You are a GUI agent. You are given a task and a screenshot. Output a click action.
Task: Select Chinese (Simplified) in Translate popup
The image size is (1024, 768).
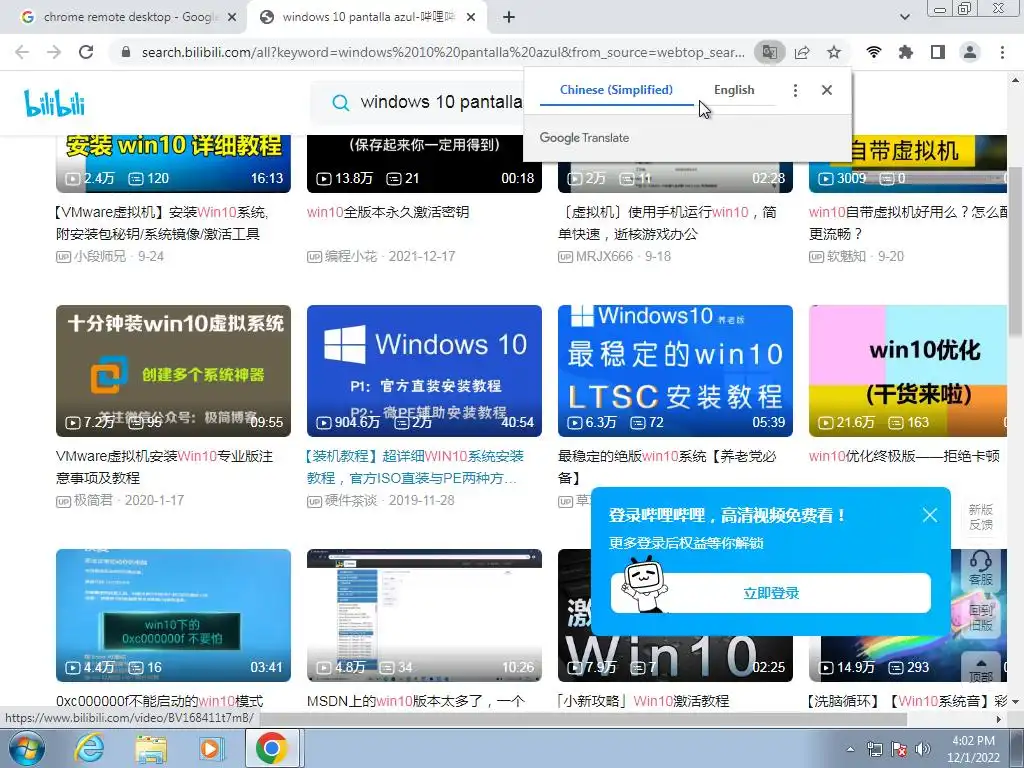point(616,90)
